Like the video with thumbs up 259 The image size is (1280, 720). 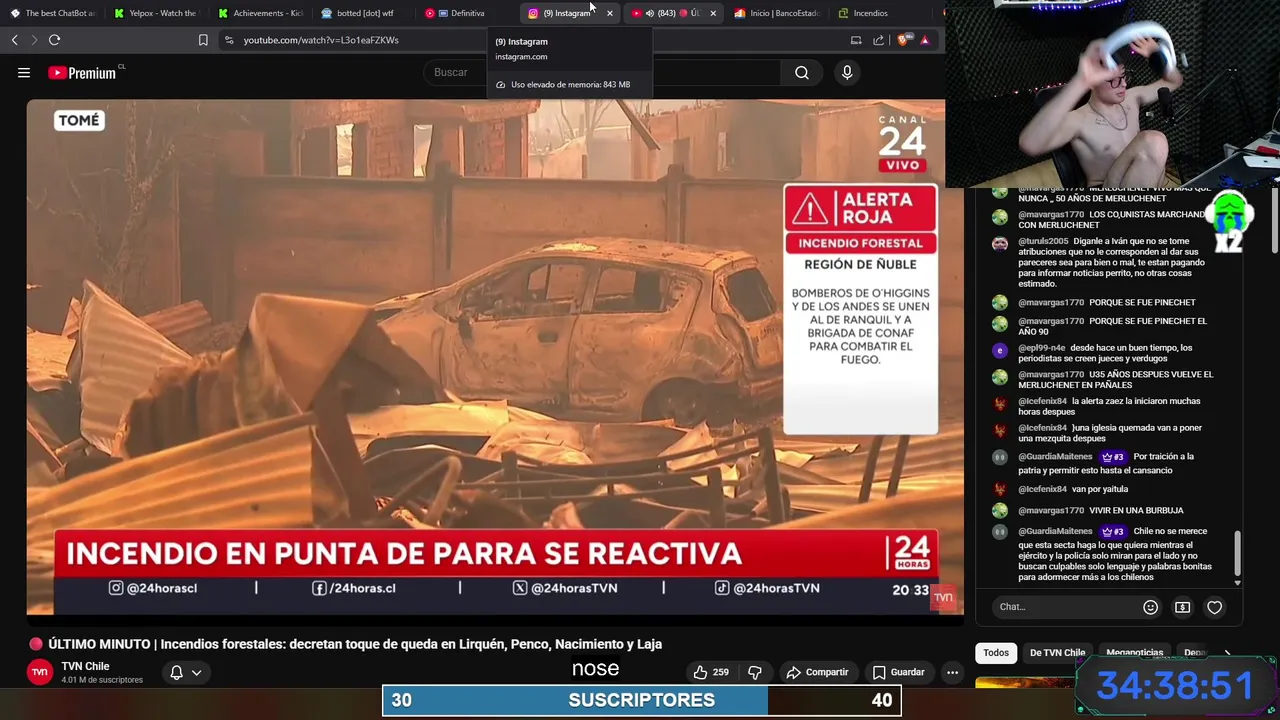tap(711, 672)
